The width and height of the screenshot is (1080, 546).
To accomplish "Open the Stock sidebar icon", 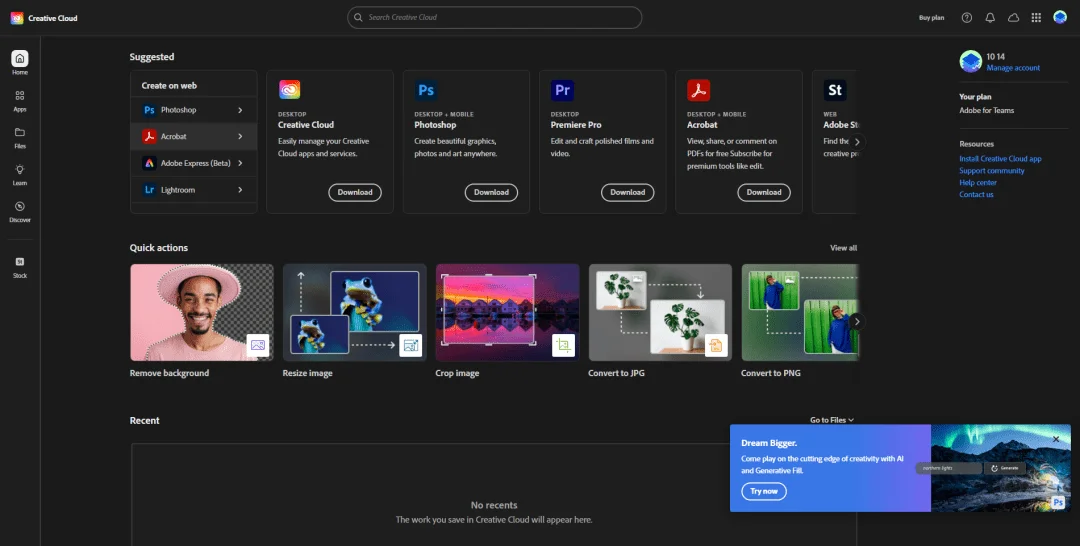I will 20,262.
